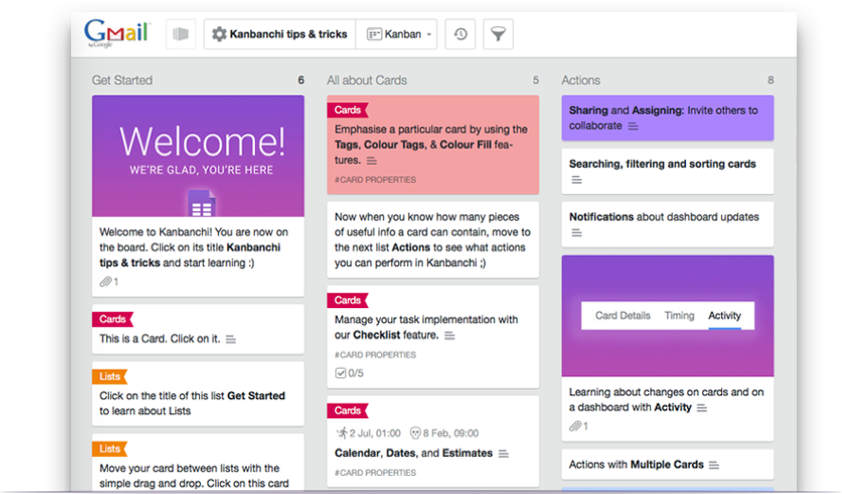Image resolution: width=842 pixels, height=494 pixels.
Task: Open the Calendar, Dates, and Estimates card
Action: point(433,442)
